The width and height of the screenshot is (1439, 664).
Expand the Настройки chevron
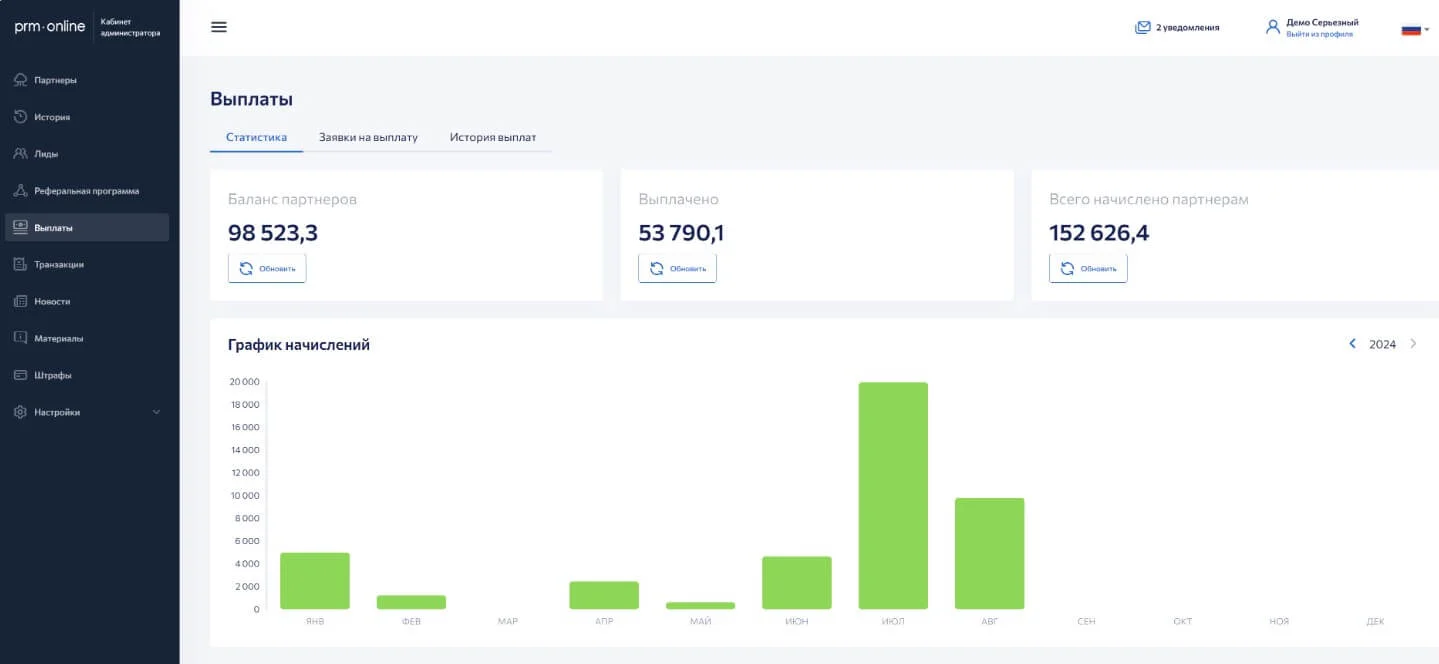coord(156,412)
